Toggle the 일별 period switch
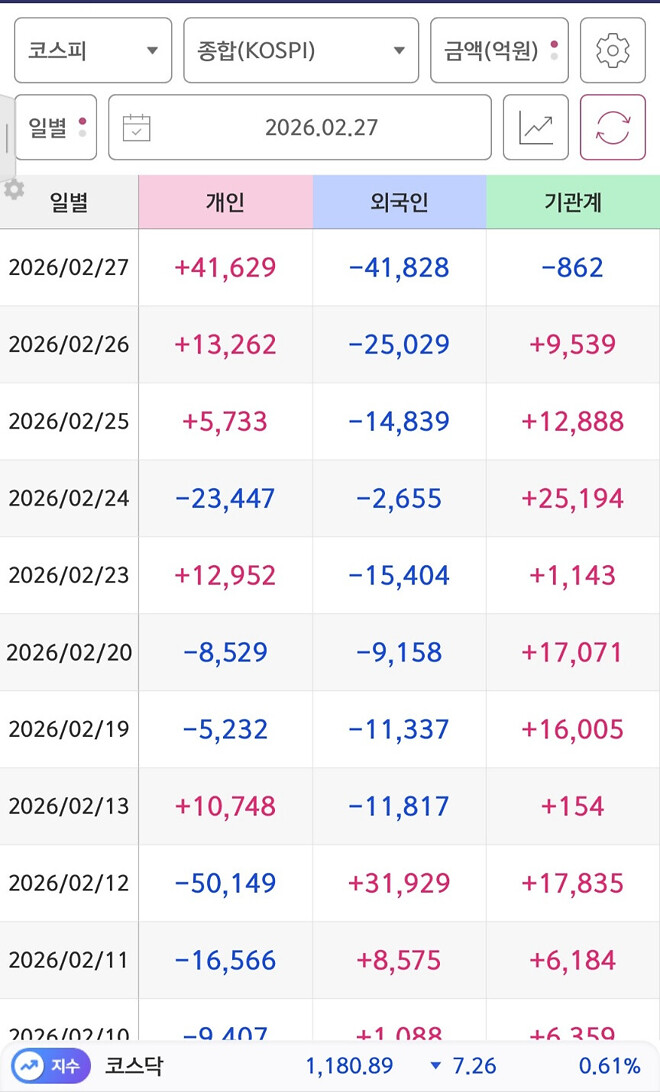Viewport: 660px width, 1092px height. 56,127
